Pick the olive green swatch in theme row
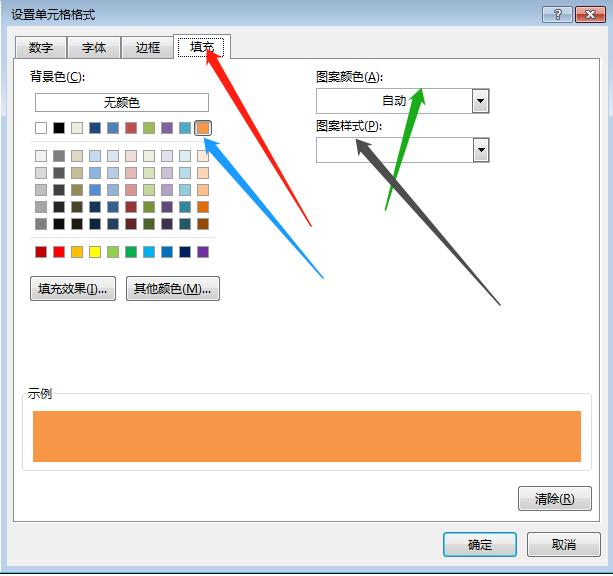613x576 pixels. coord(149,128)
